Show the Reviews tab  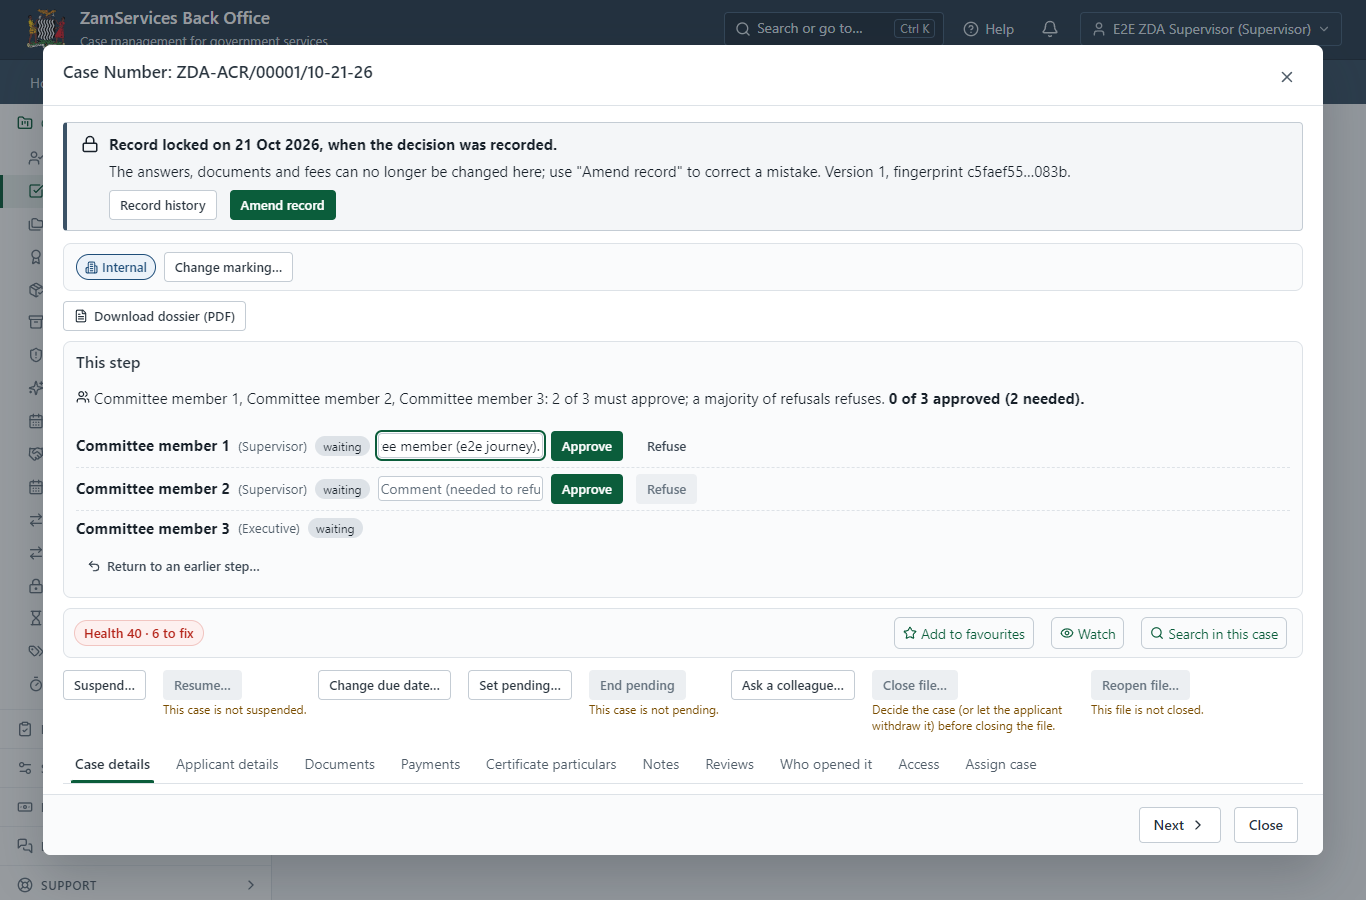pyautogui.click(x=730, y=764)
